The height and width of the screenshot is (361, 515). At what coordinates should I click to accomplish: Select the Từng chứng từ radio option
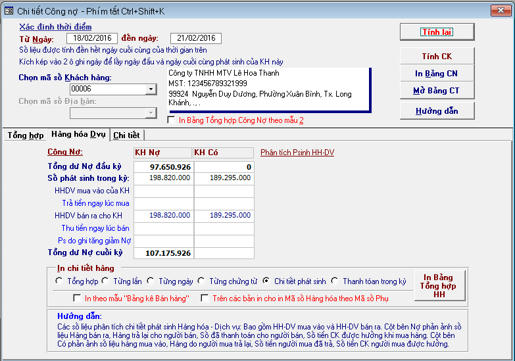tap(201, 281)
